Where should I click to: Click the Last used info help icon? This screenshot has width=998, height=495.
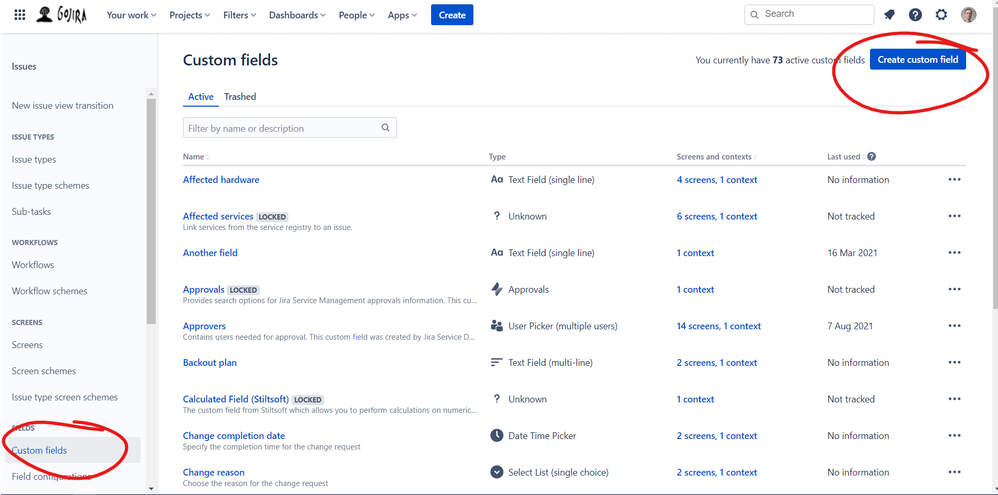pyautogui.click(x=871, y=157)
